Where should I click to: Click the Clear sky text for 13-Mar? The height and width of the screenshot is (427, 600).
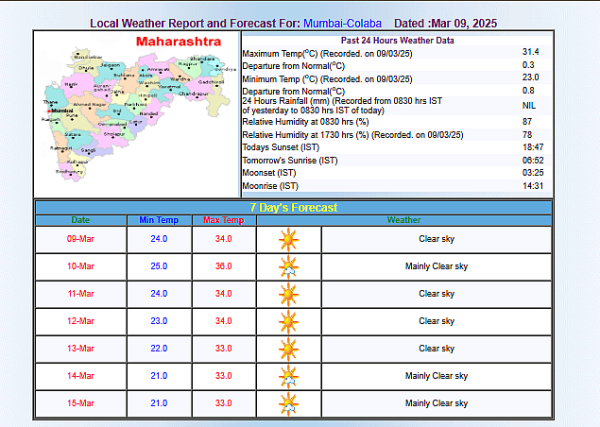click(x=436, y=349)
